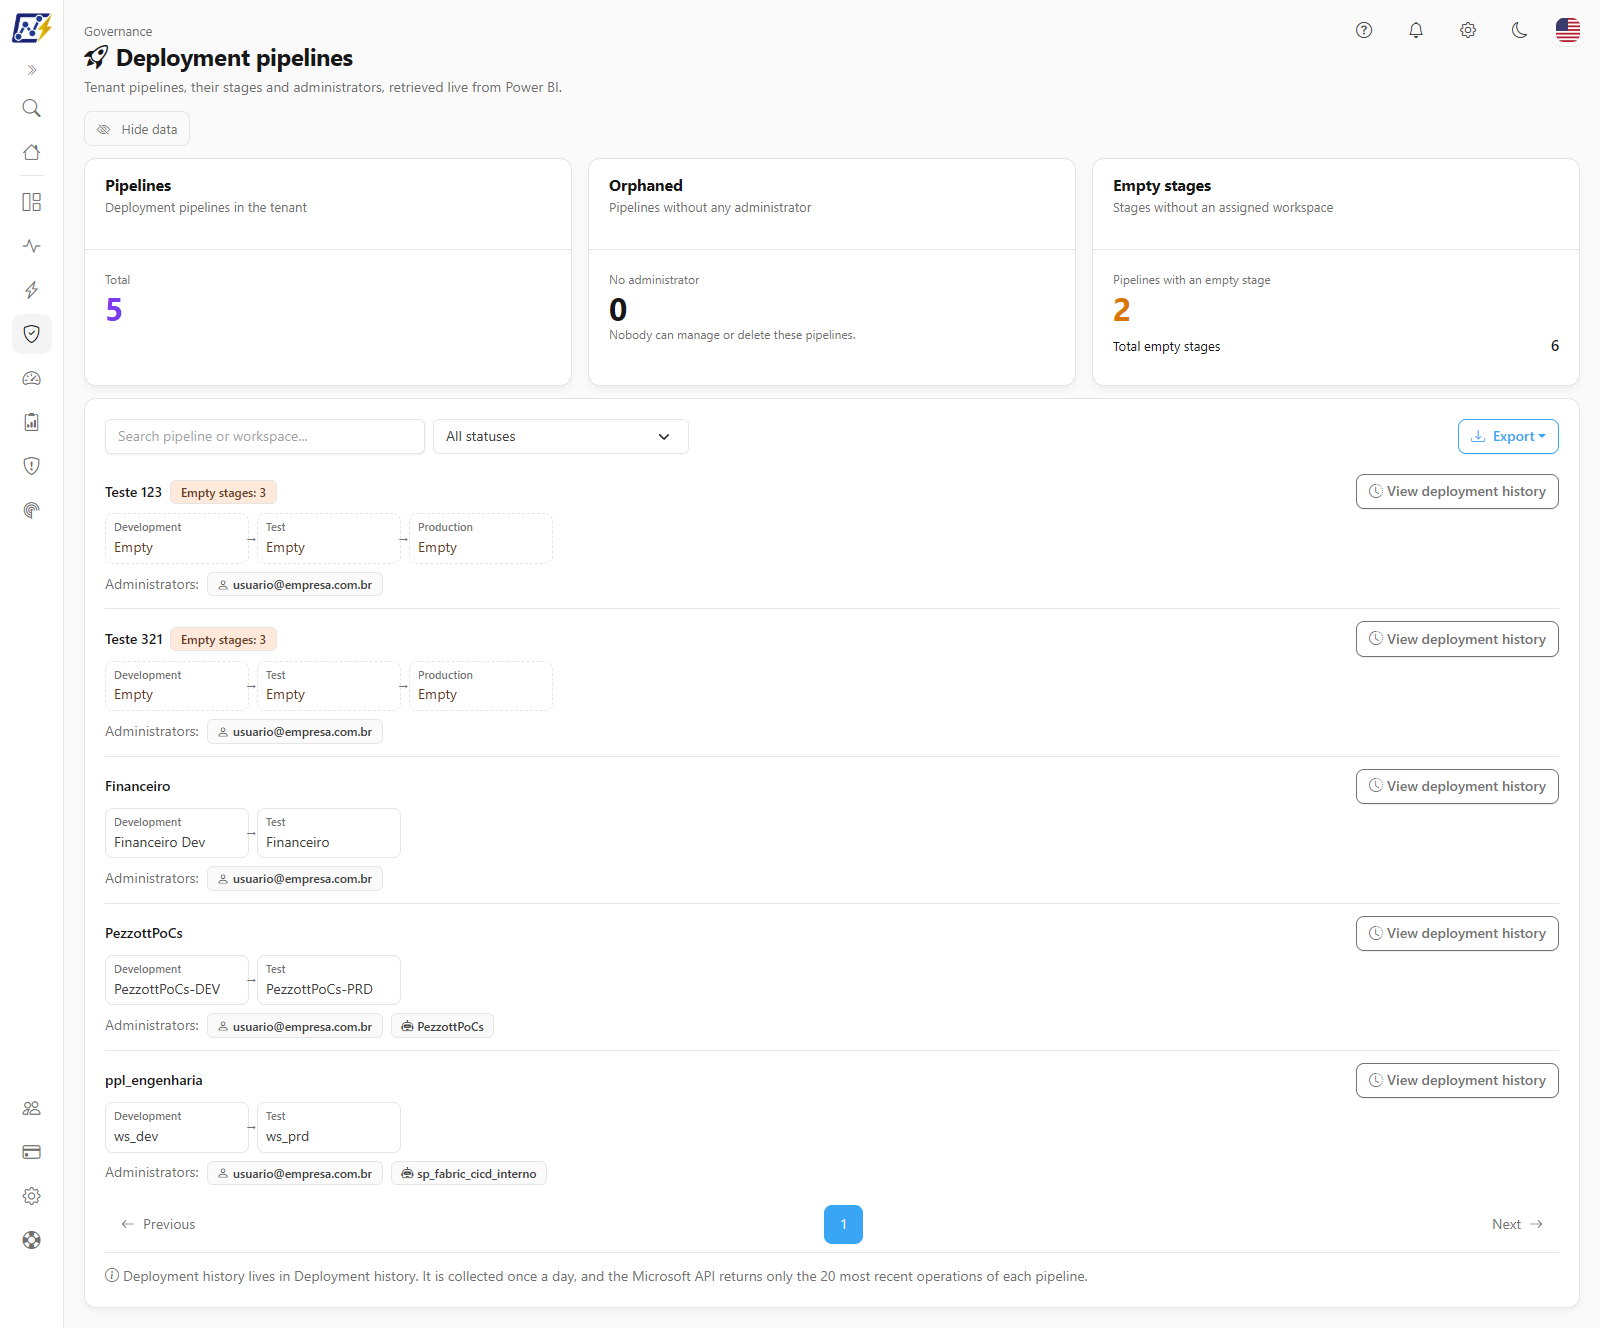
Task: Open the sidebar search icon
Action: (x=32, y=108)
